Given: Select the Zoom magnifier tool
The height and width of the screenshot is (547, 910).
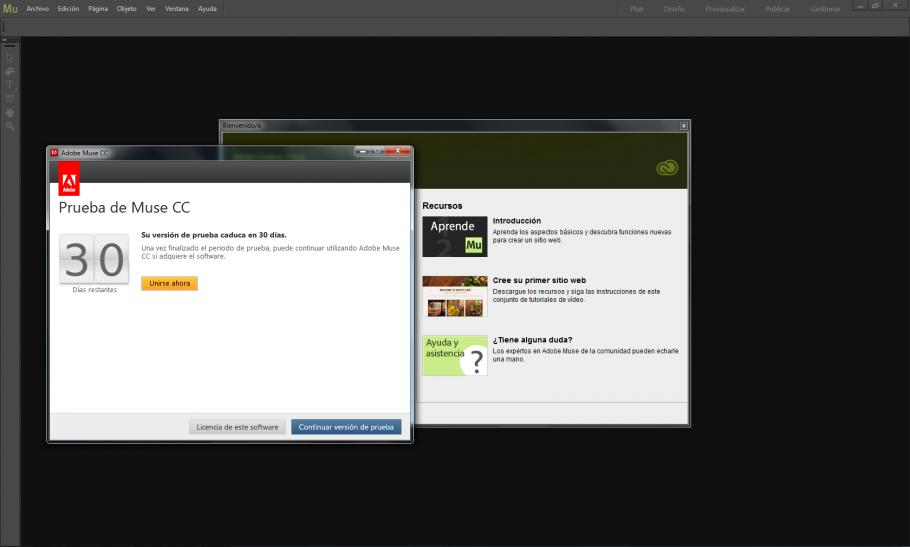Looking at the screenshot, I should coord(10,126).
